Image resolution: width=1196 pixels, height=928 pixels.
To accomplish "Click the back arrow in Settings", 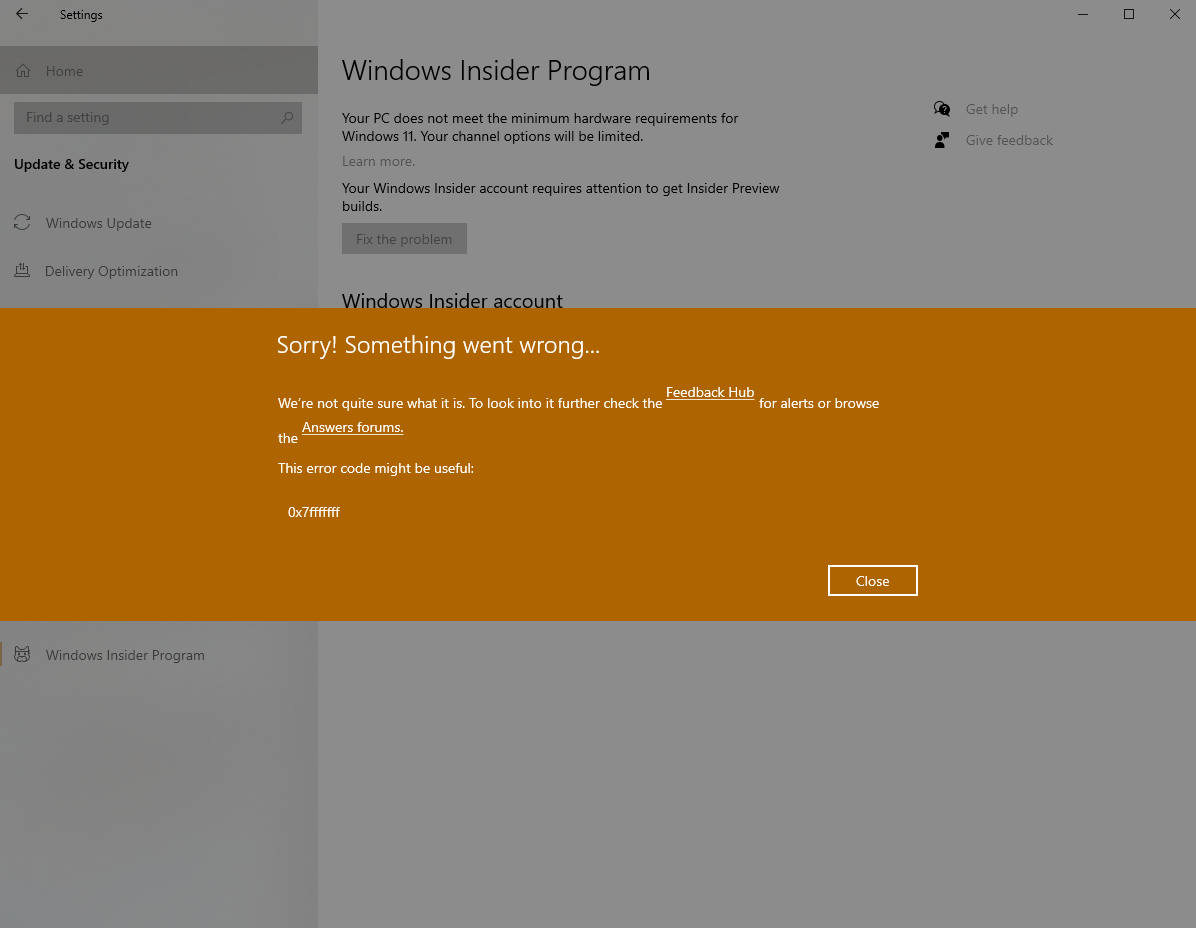I will [22, 14].
